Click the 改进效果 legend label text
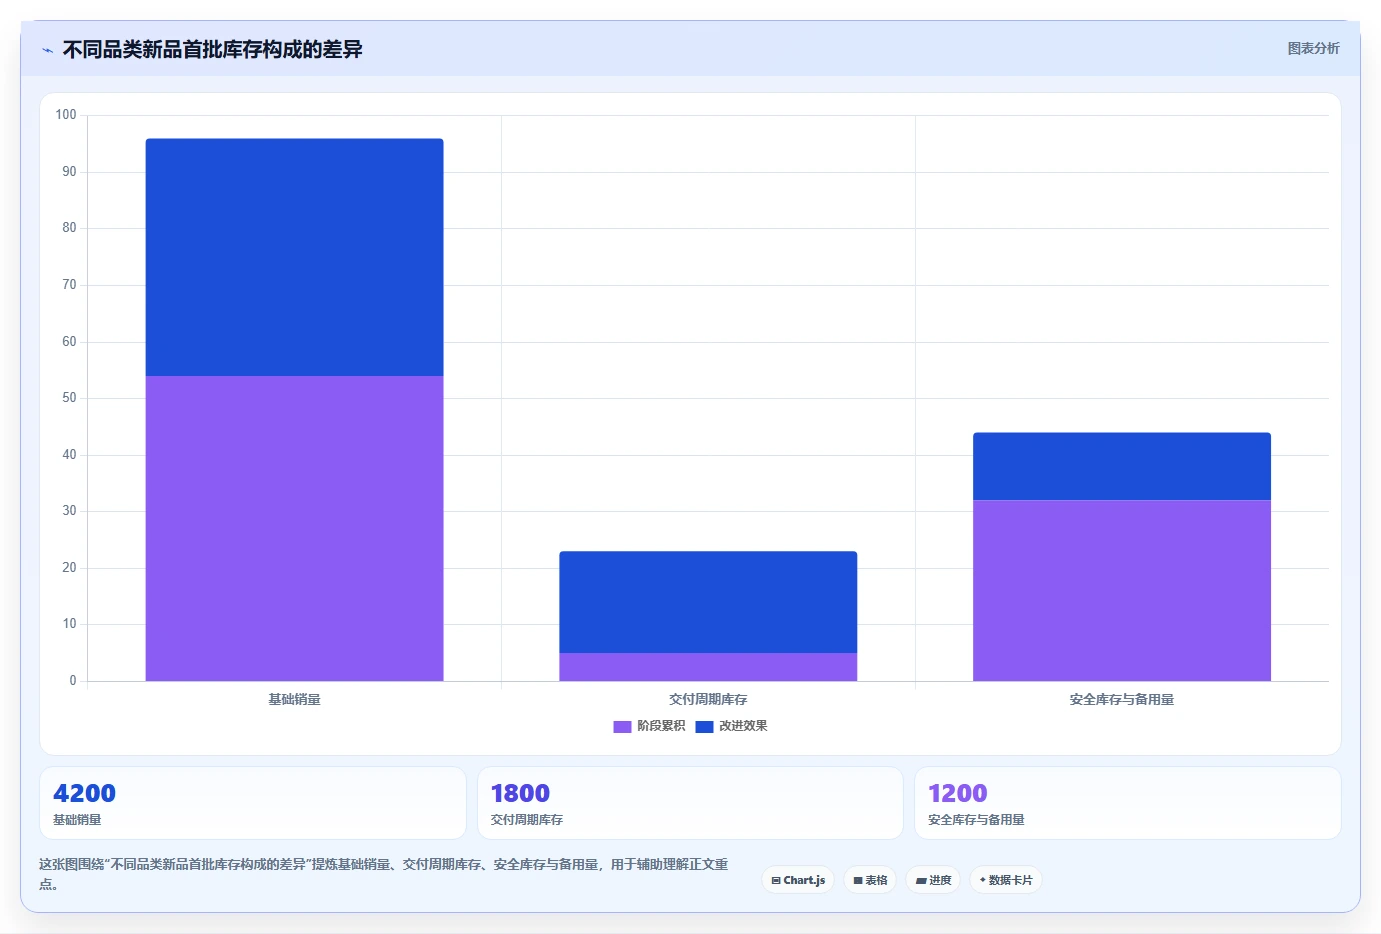The image size is (1381, 934). (x=743, y=726)
